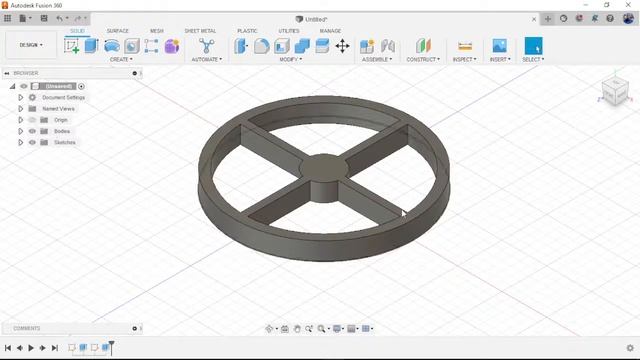Expand the Bodies node
The image size is (640, 360).
click(20, 131)
